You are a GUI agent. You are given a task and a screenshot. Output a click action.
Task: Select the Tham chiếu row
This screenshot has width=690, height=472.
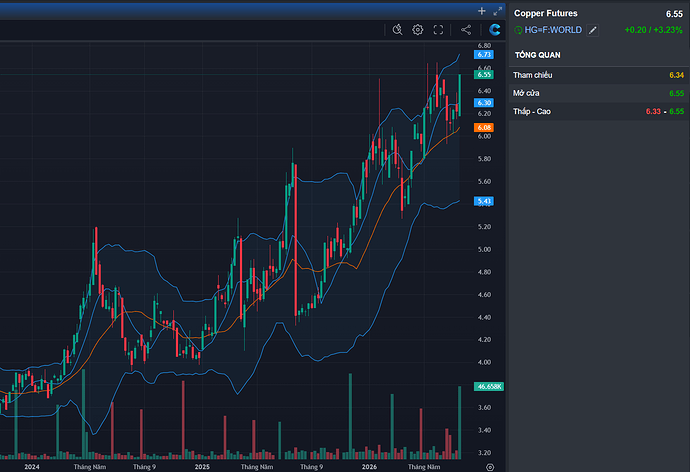(x=598, y=75)
